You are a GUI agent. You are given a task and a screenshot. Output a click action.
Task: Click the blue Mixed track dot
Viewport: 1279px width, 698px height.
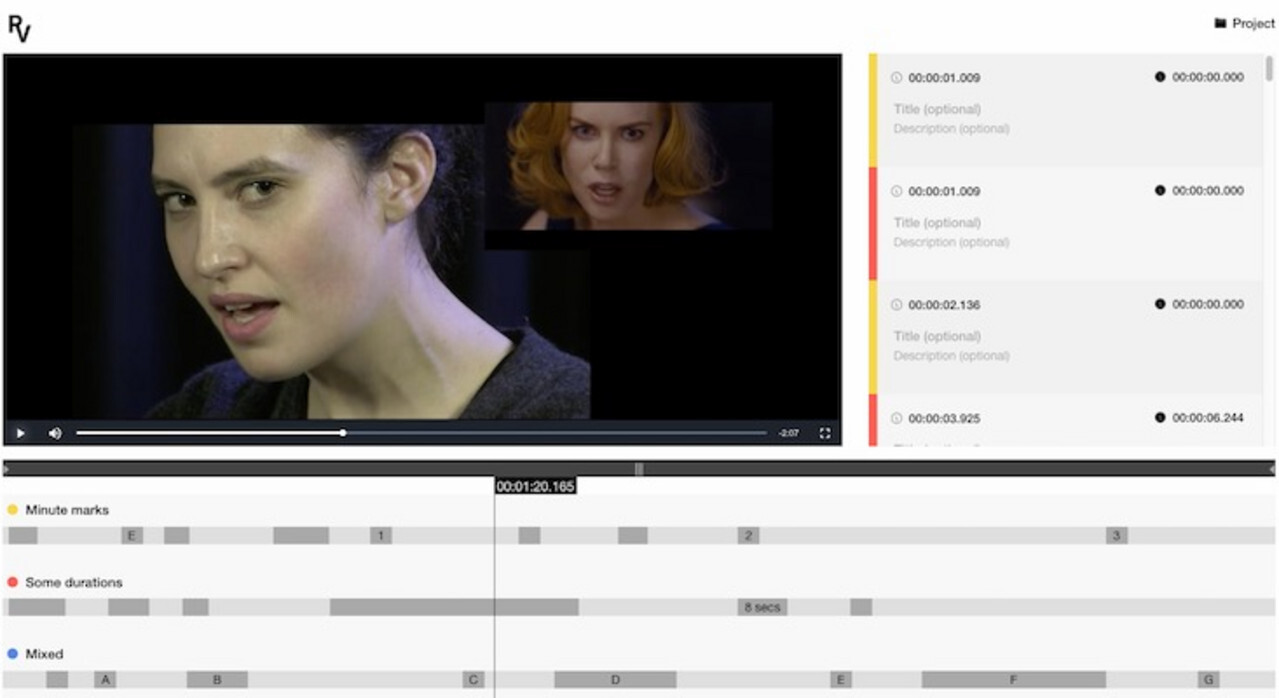(x=13, y=654)
